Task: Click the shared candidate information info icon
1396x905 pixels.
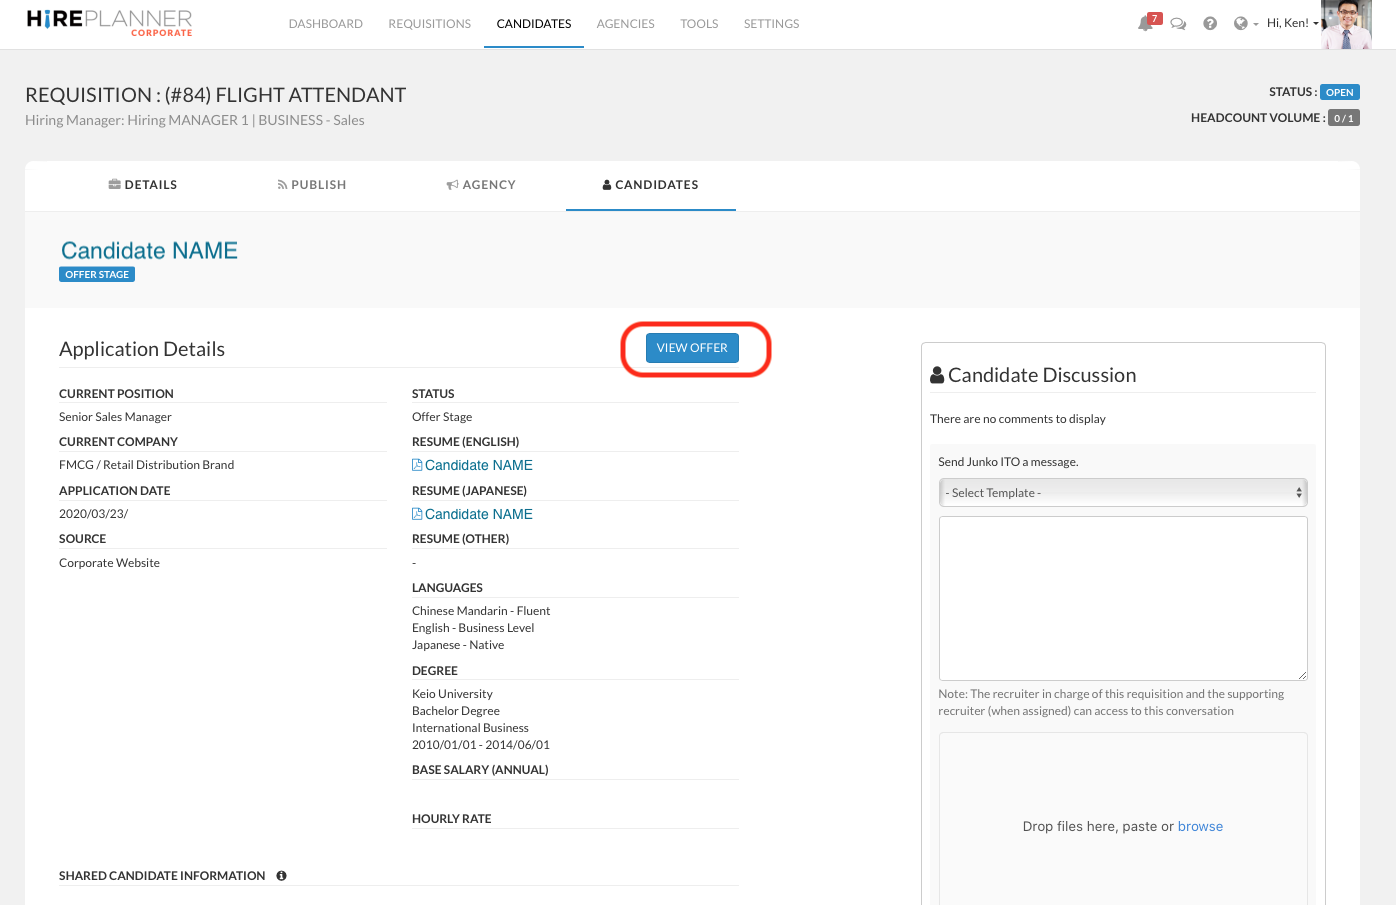Action: [x=282, y=876]
